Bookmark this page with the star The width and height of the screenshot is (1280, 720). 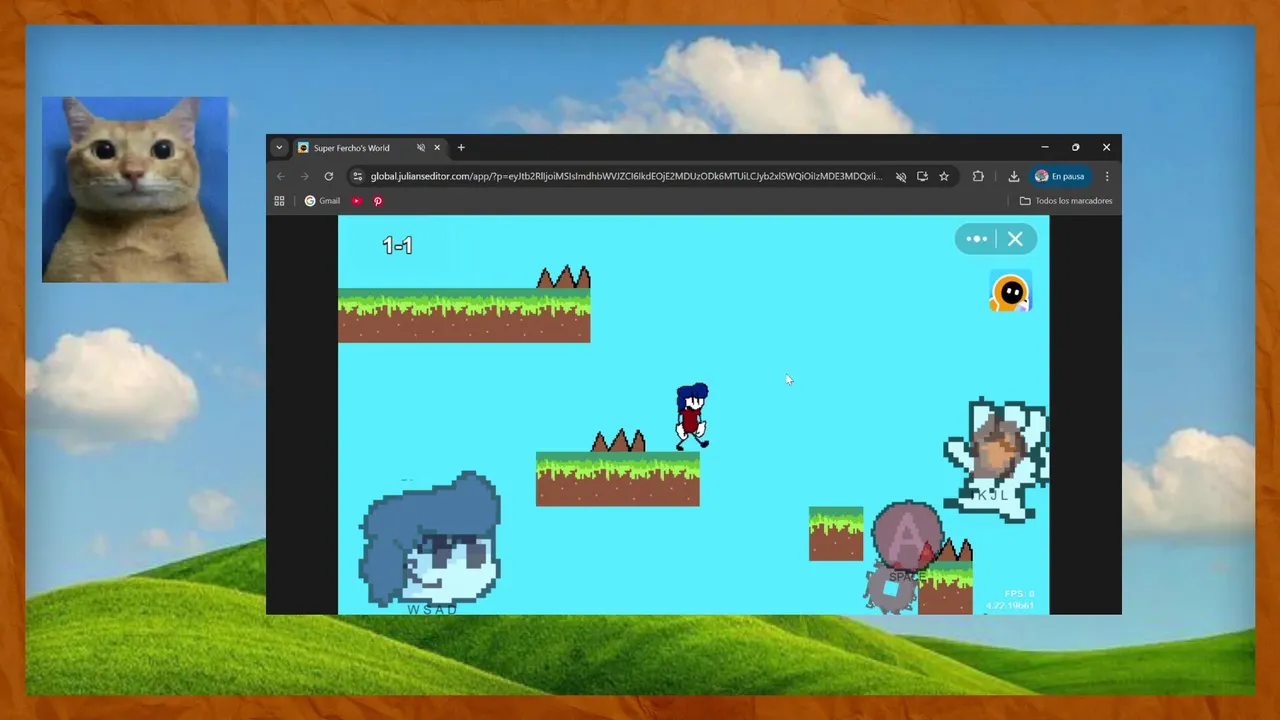tap(944, 176)
